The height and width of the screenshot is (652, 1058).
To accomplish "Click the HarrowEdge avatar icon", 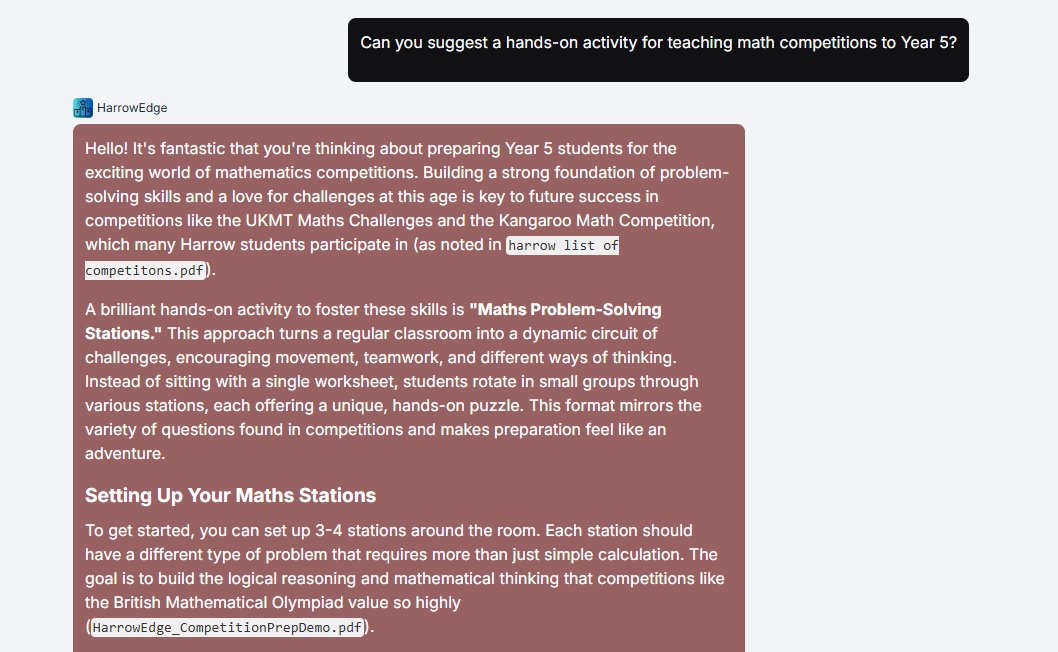I will (x=83, y=108).
